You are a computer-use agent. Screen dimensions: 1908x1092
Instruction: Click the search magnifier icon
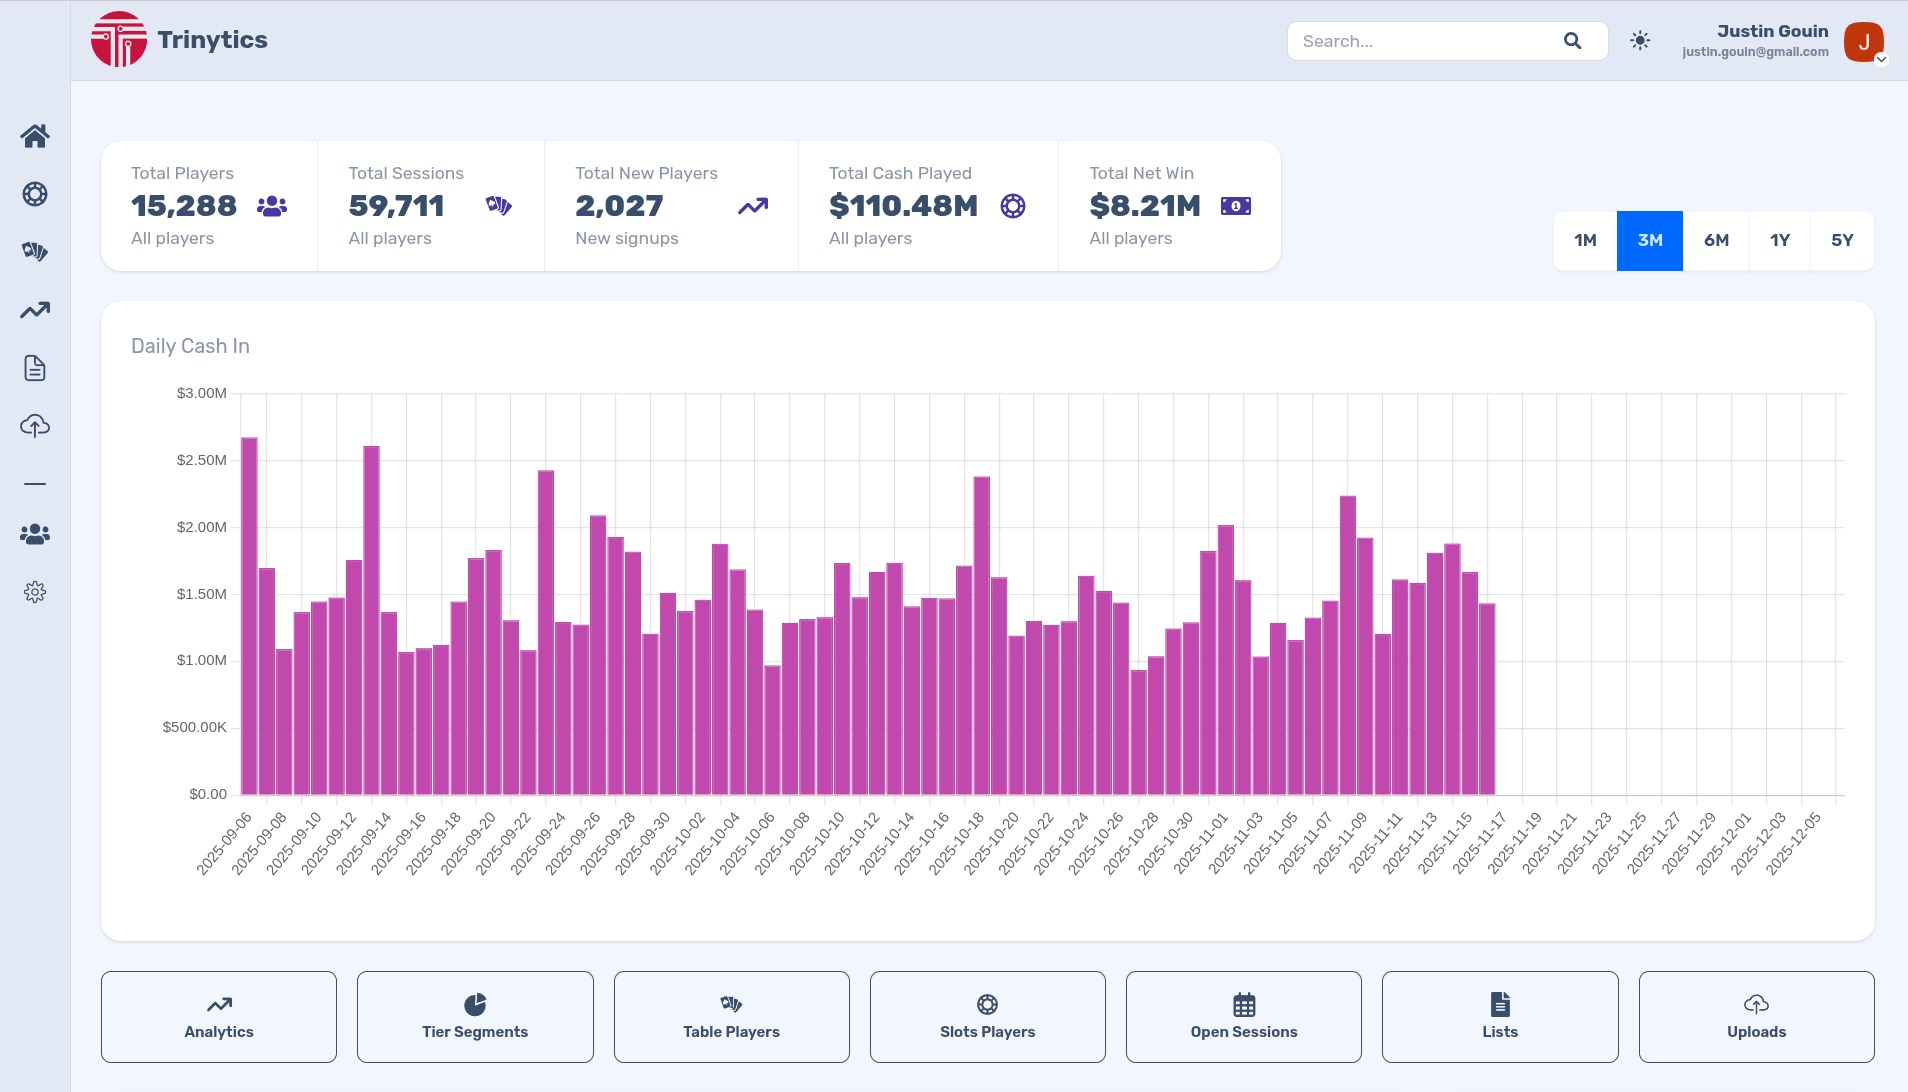(1572, 41)
